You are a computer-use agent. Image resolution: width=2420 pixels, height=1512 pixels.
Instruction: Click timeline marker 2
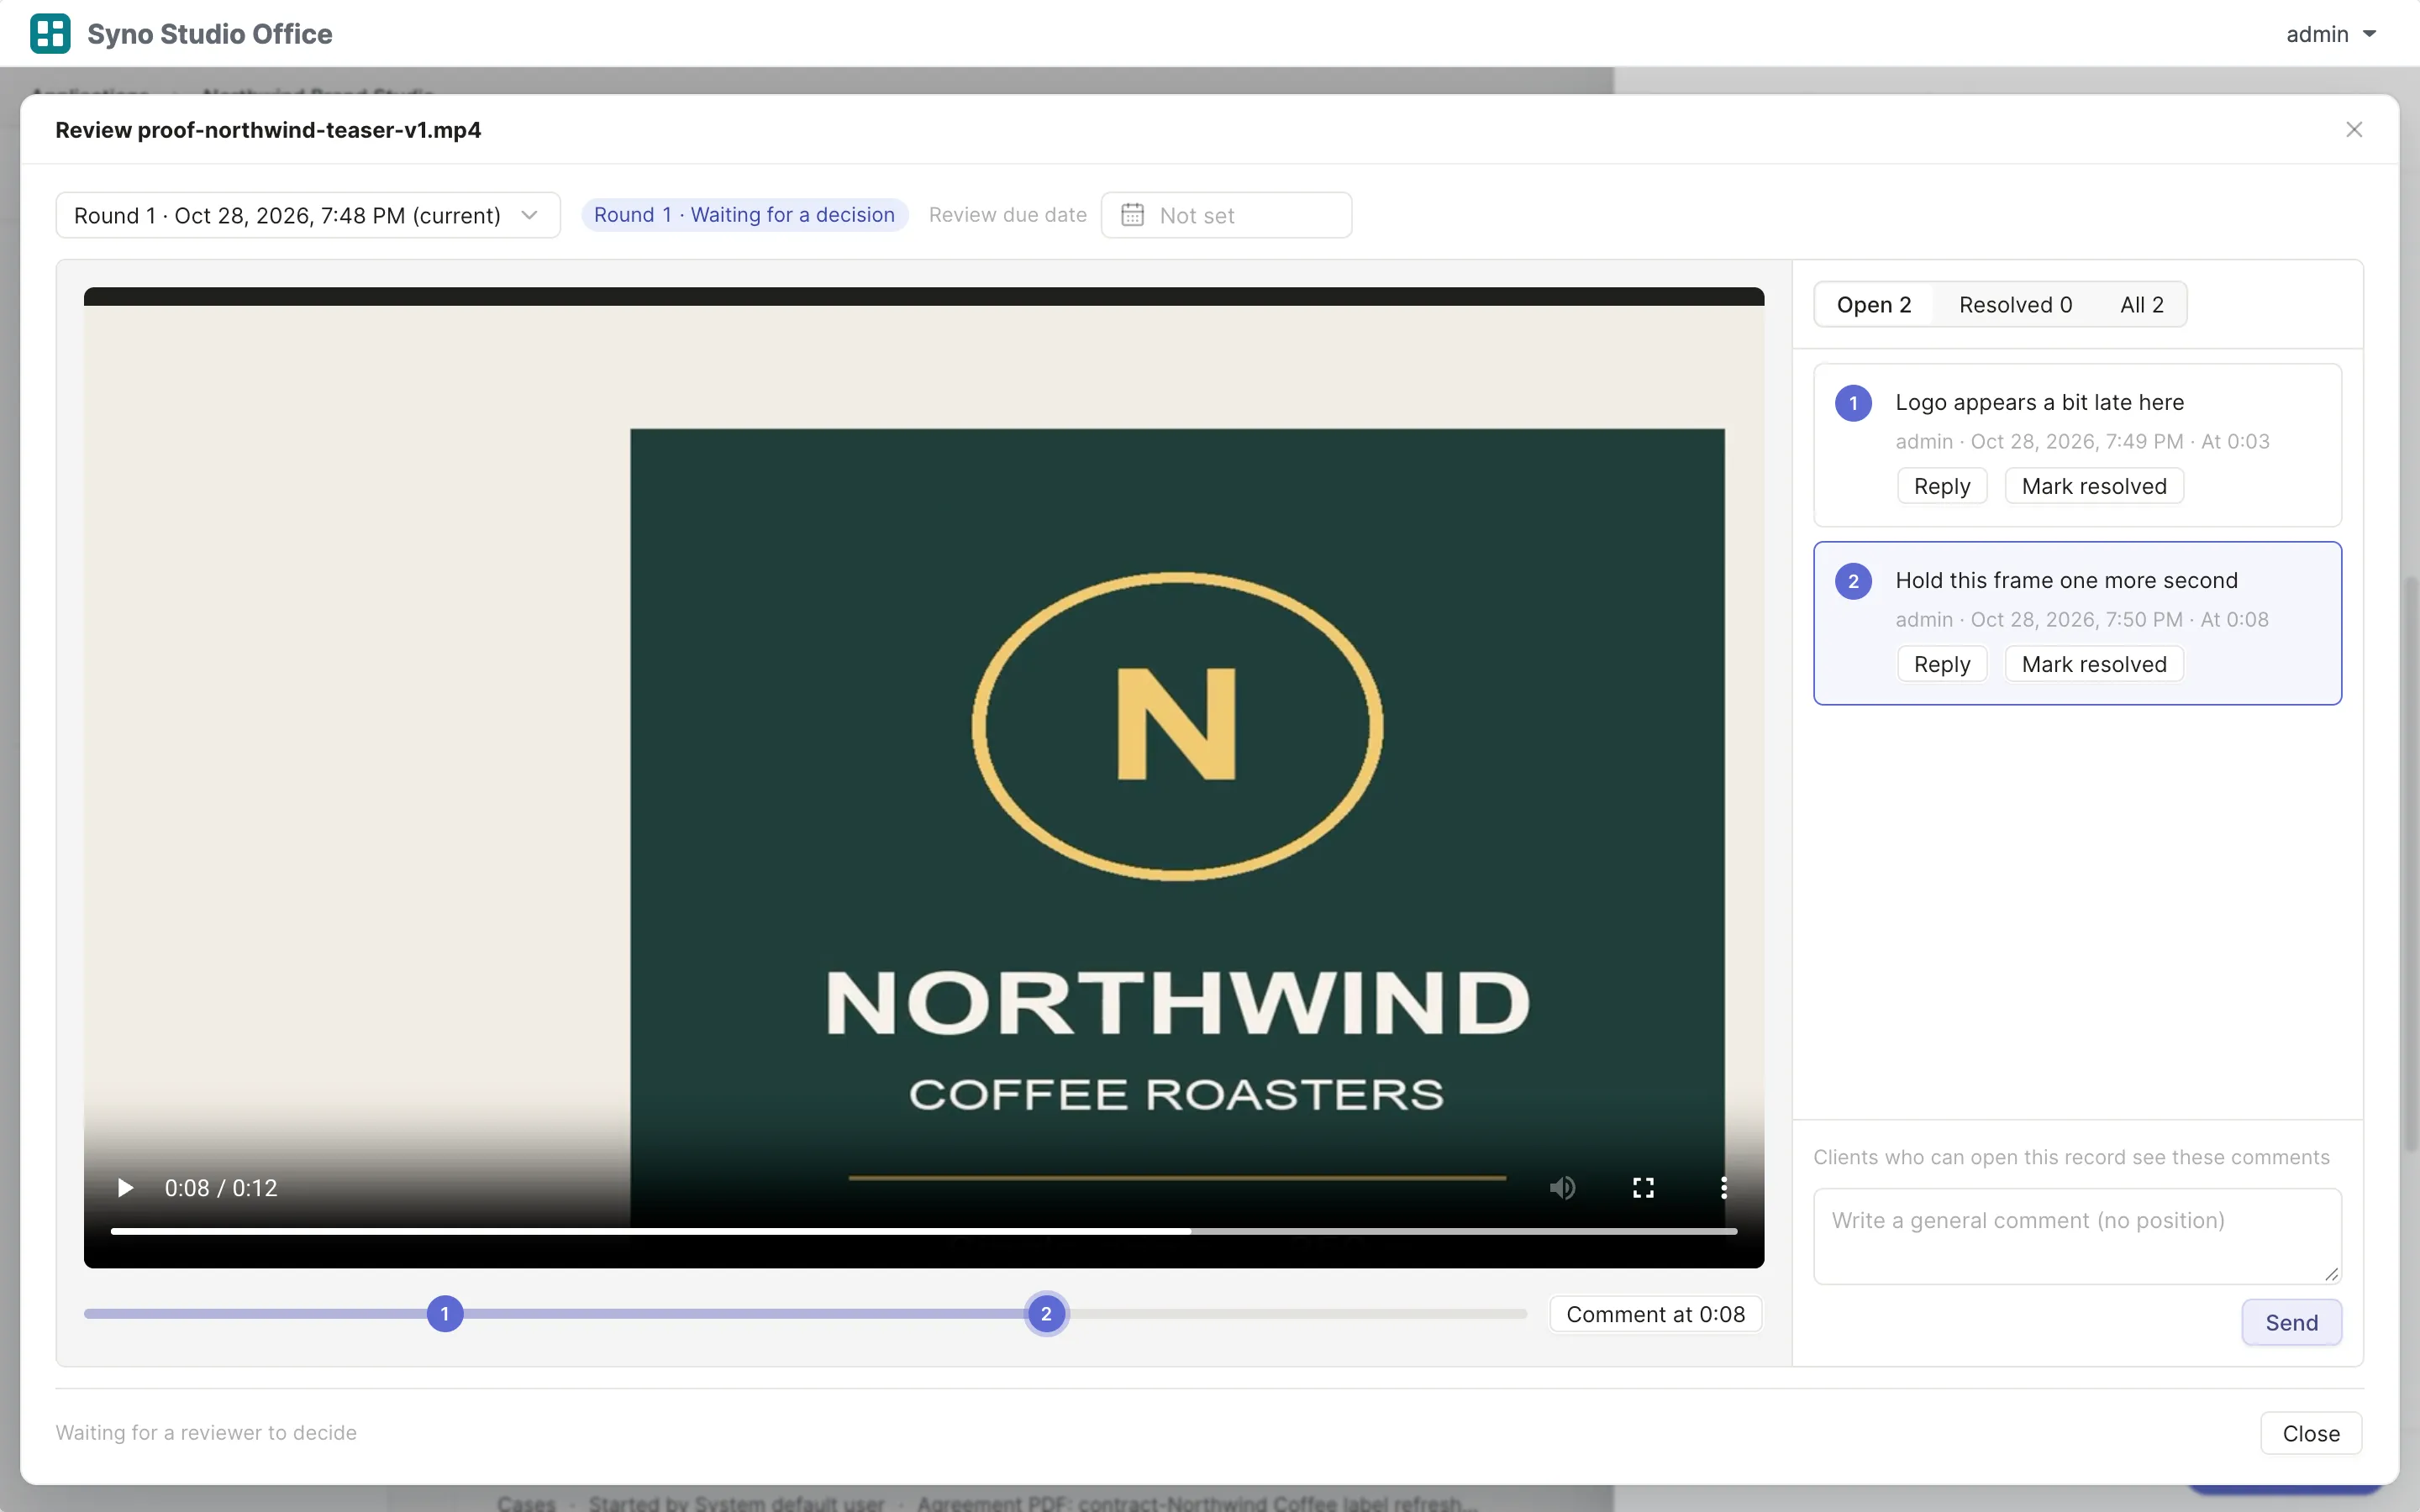pos(1046,1314)
